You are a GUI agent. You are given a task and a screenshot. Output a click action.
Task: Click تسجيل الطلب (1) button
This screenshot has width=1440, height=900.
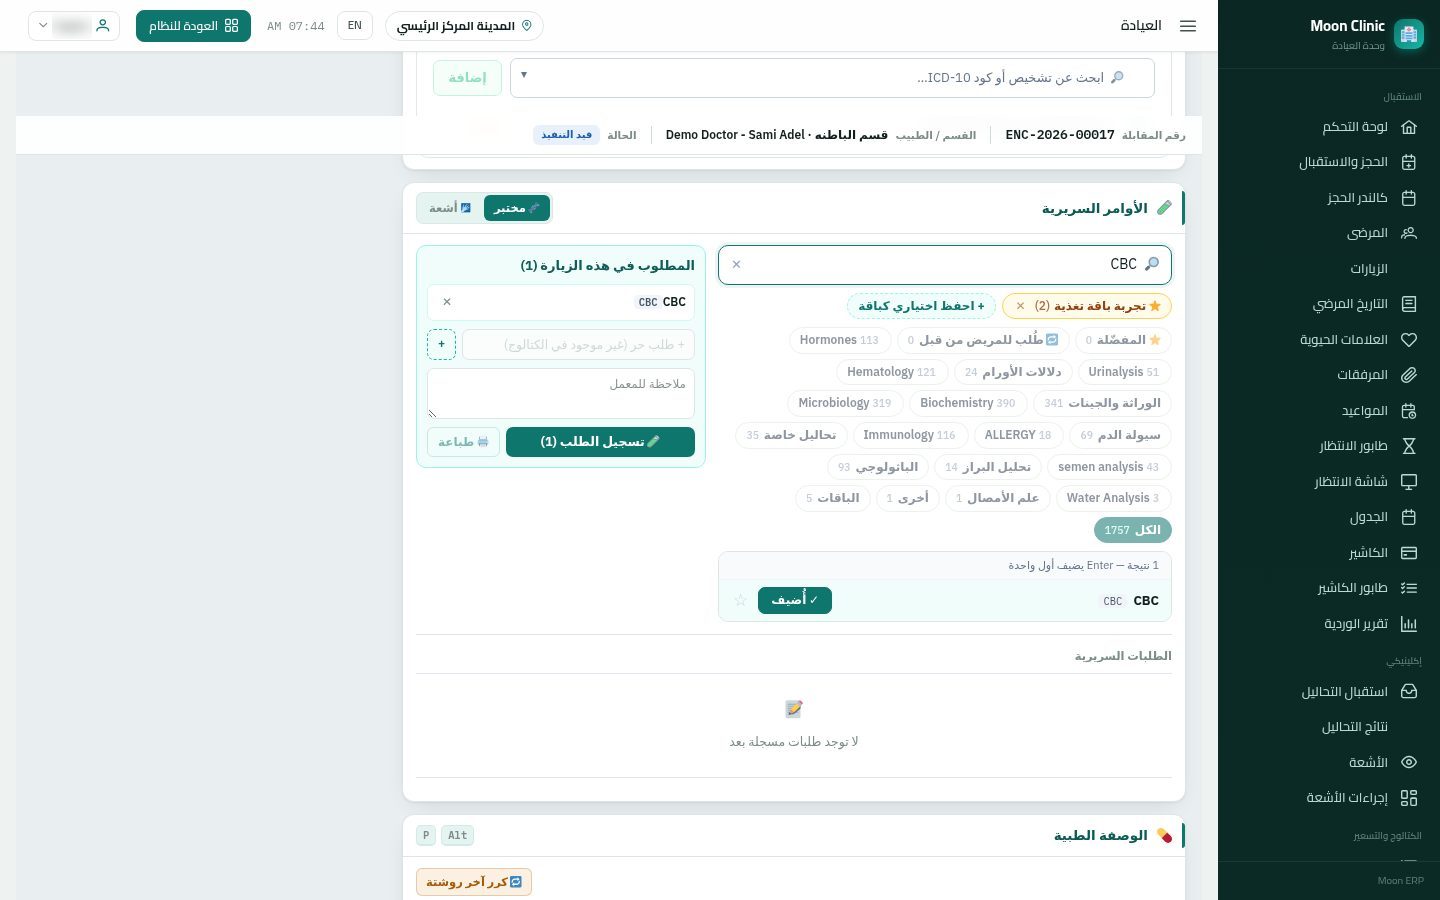[x=600, y=442]
